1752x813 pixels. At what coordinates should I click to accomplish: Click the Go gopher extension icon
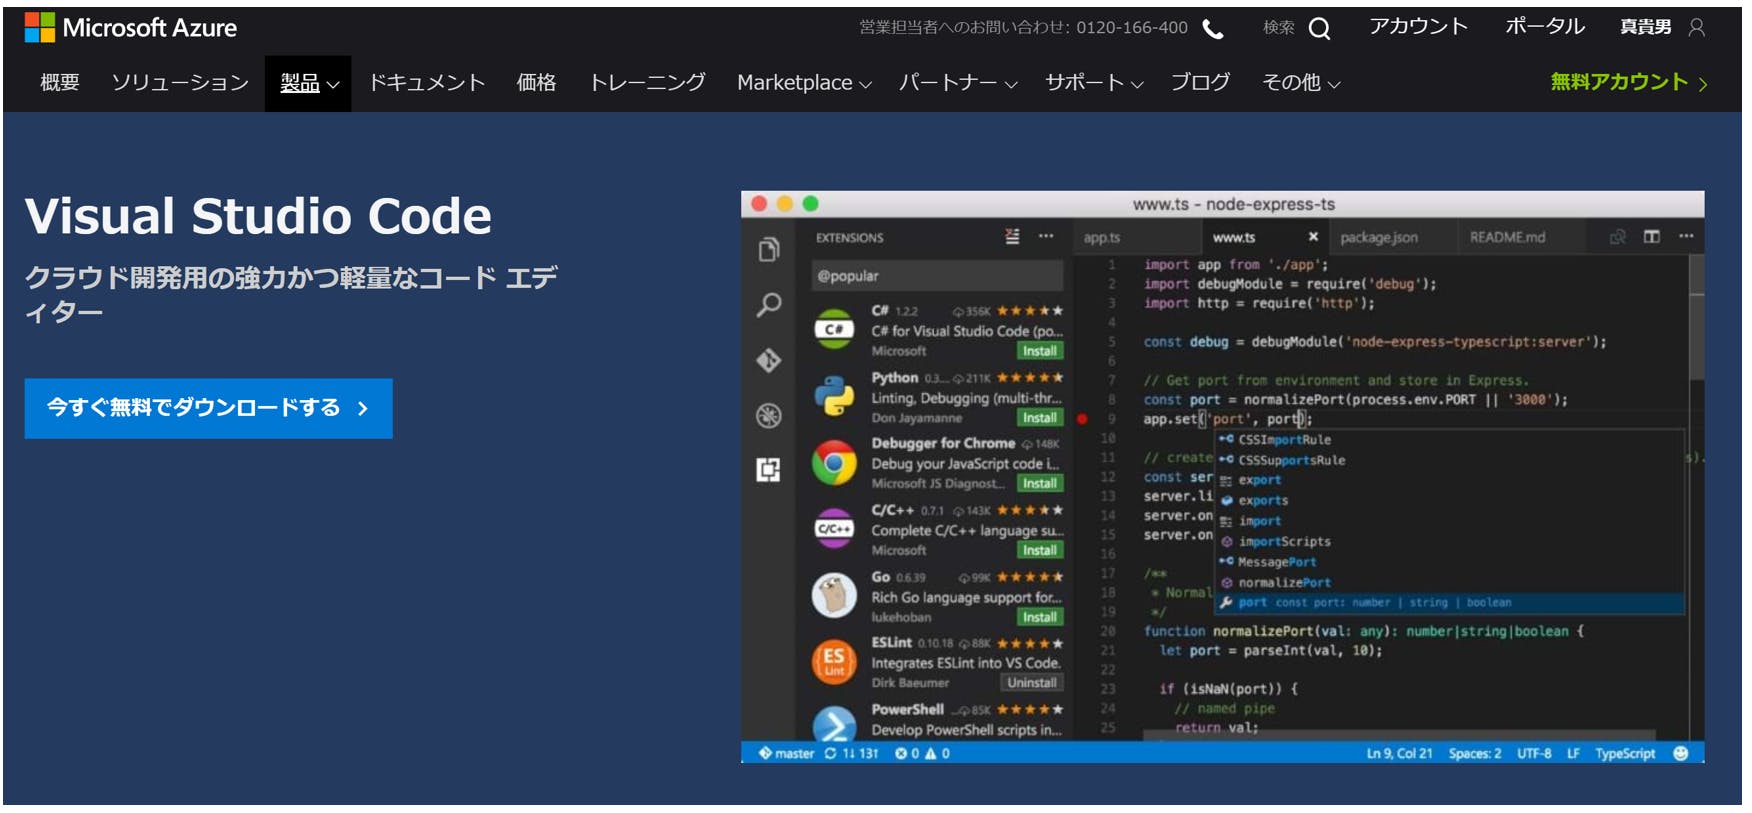[x=833, y=596]
